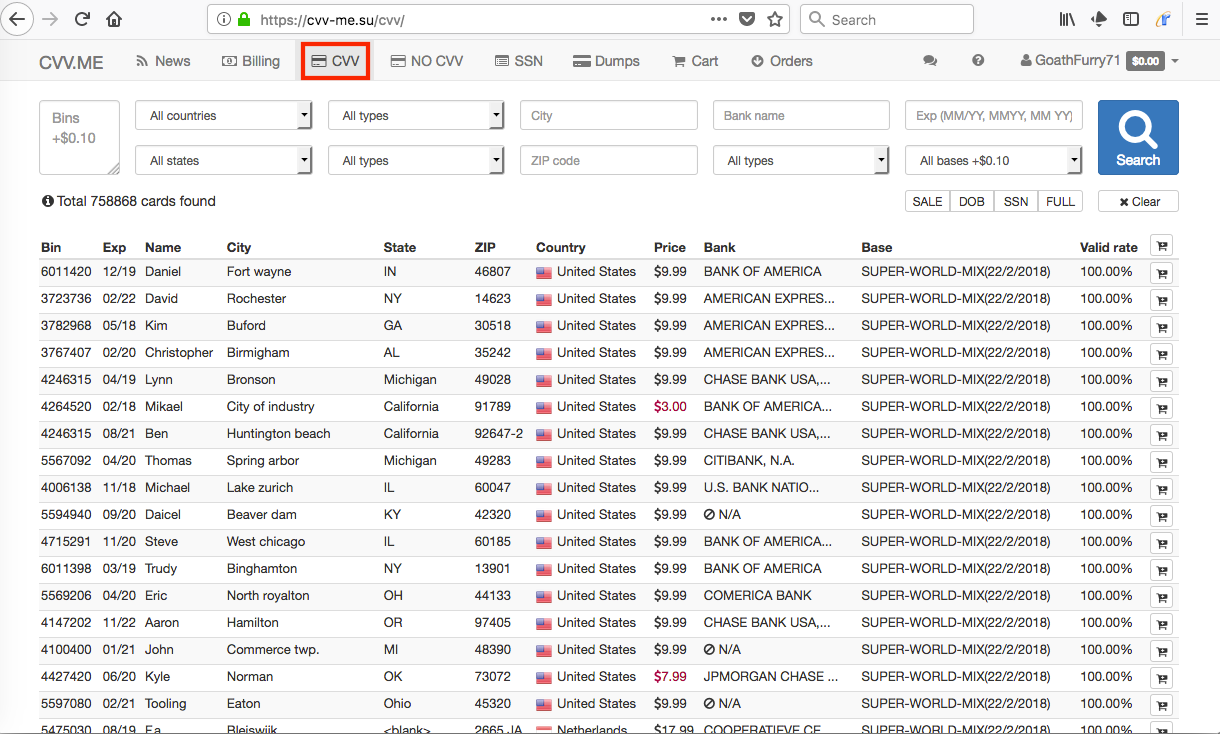Toggle the FULL filter button

1061,201
